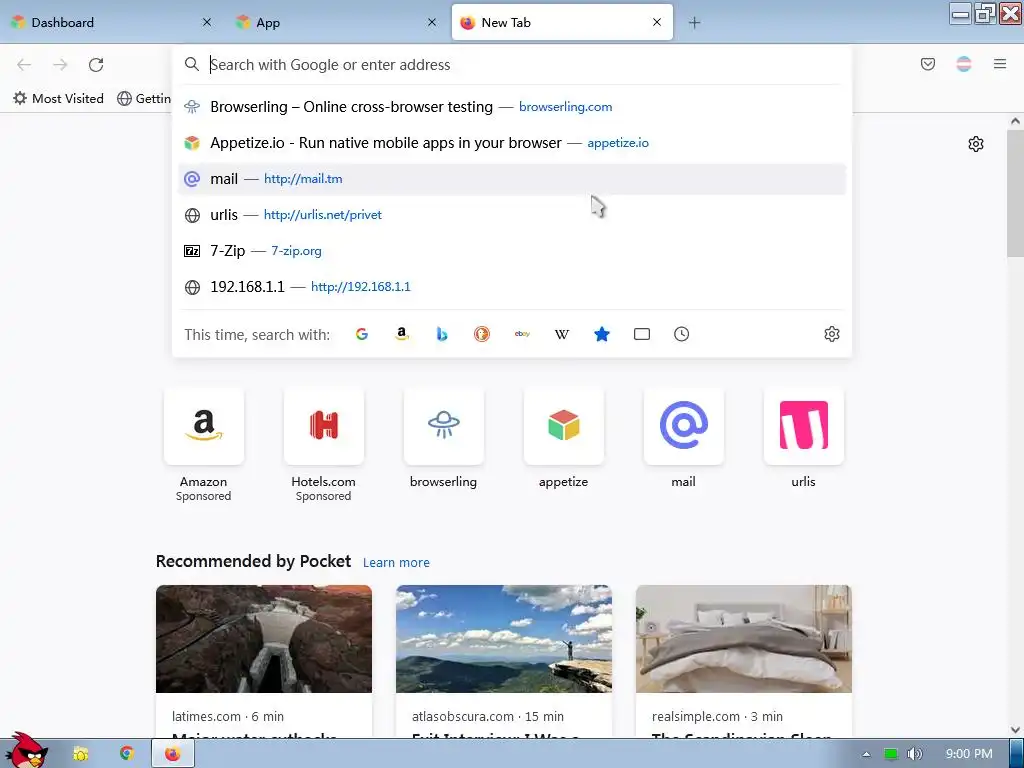Click the green battery tray icon
This screenshot has height=768, width=1024.
[x=891, y=754]
